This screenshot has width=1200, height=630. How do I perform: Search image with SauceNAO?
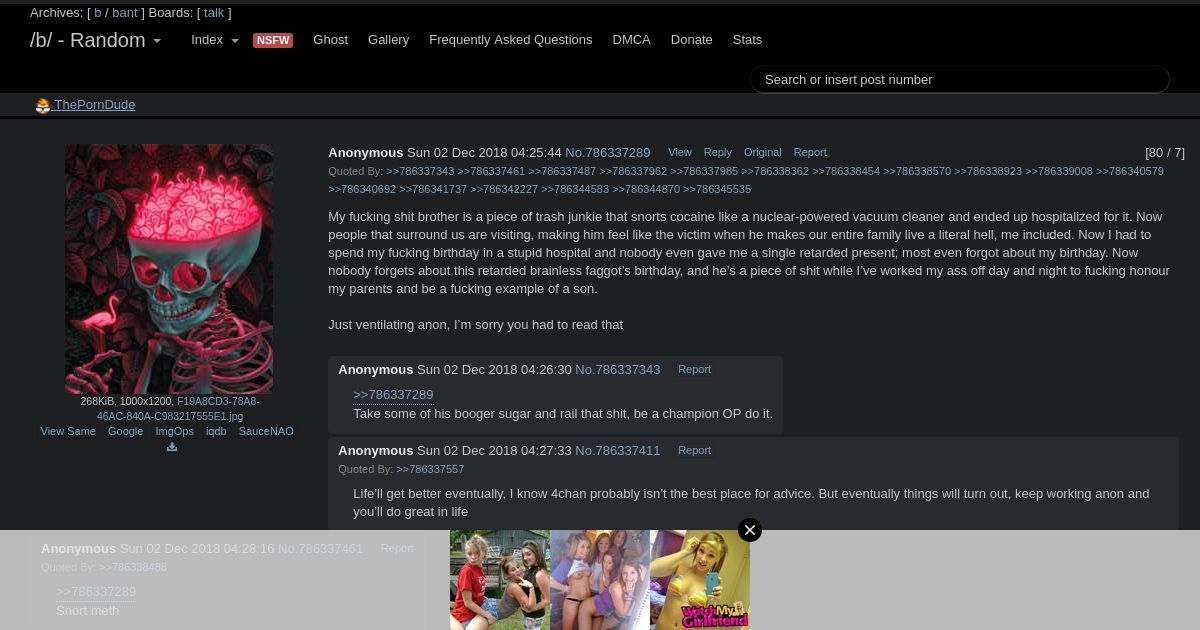[266, 432]
